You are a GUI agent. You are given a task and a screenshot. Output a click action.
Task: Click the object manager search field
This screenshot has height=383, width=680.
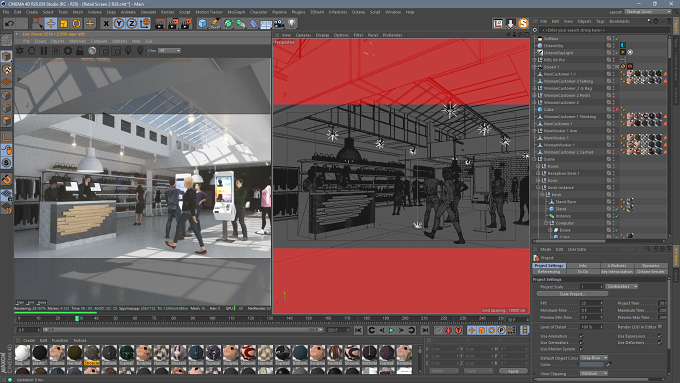(604, 30)
